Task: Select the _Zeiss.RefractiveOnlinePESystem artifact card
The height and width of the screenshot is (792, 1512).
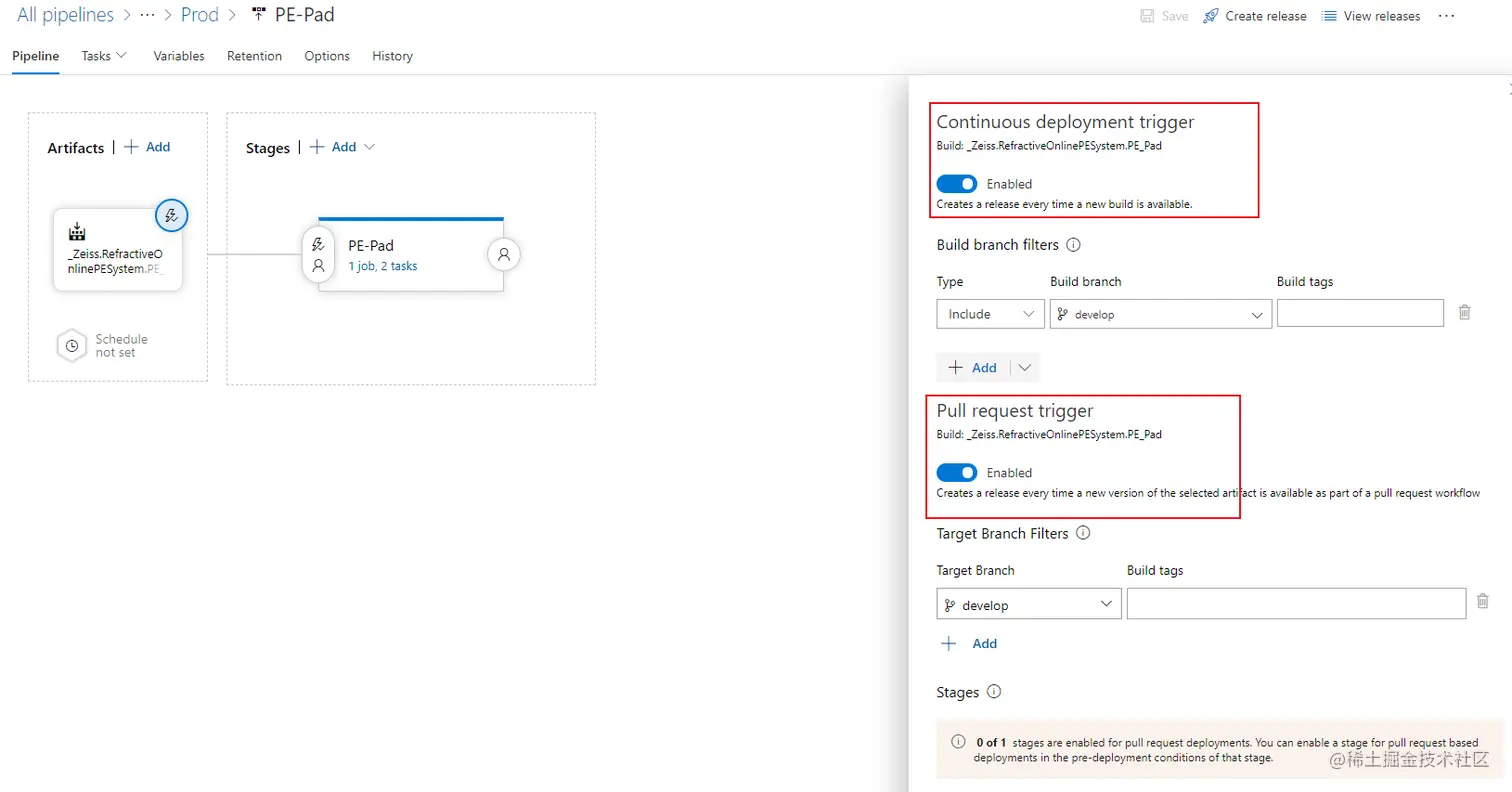Action: coord(118,250)
